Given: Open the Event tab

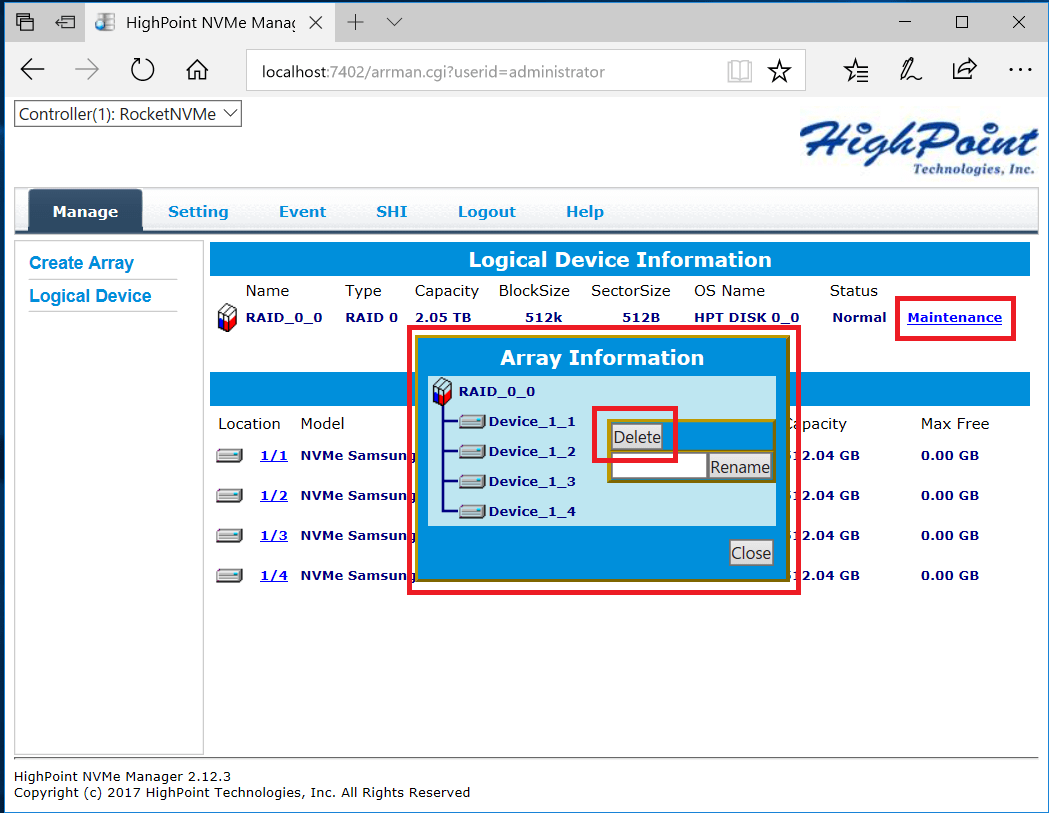Looking at the screenshot, I should [x=302, y=211].
